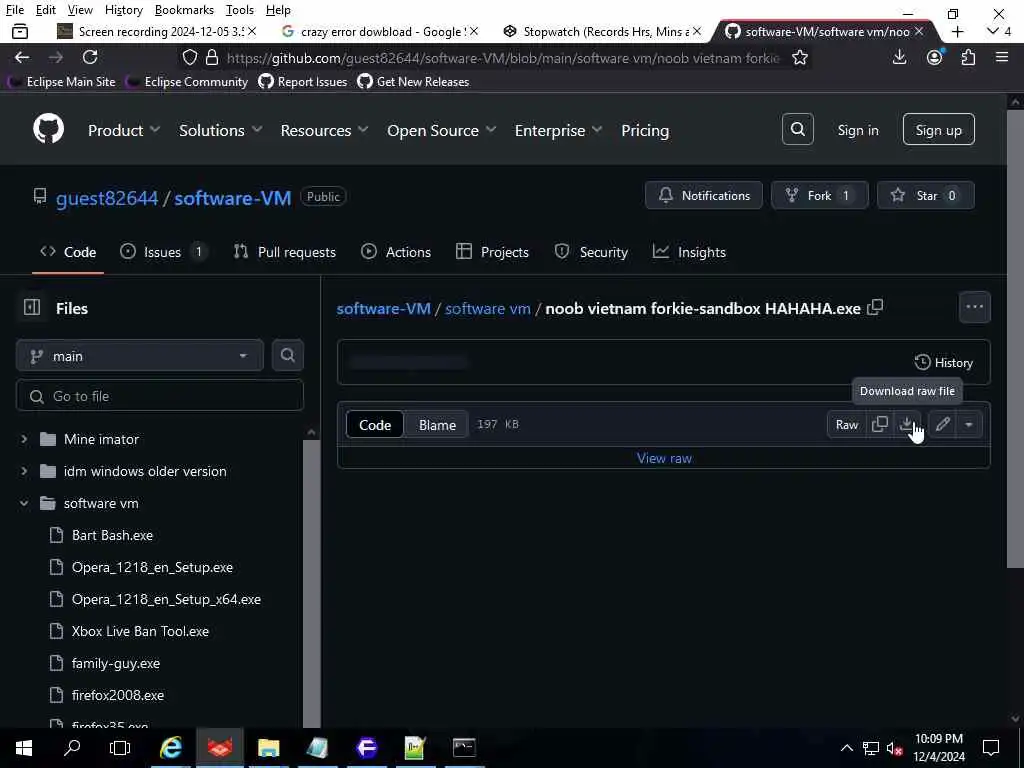Reload the page with refresh icon
Screen dimensions: 1024x768
90,57
